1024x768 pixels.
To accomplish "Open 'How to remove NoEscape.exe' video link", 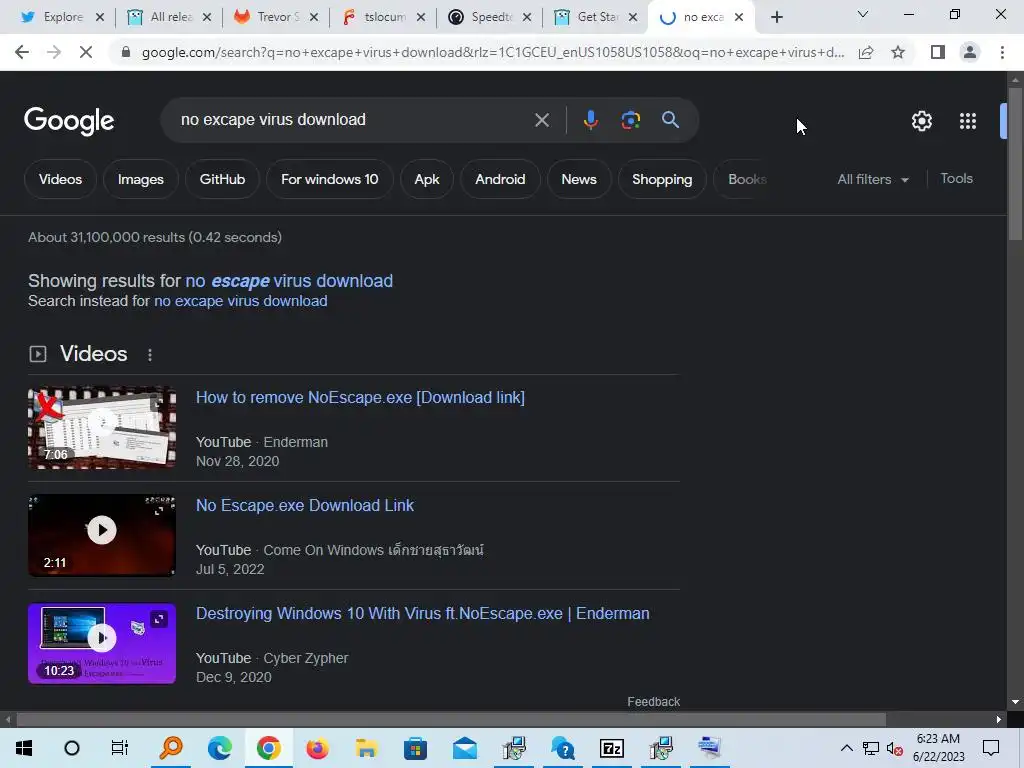I will coord(360,397).
